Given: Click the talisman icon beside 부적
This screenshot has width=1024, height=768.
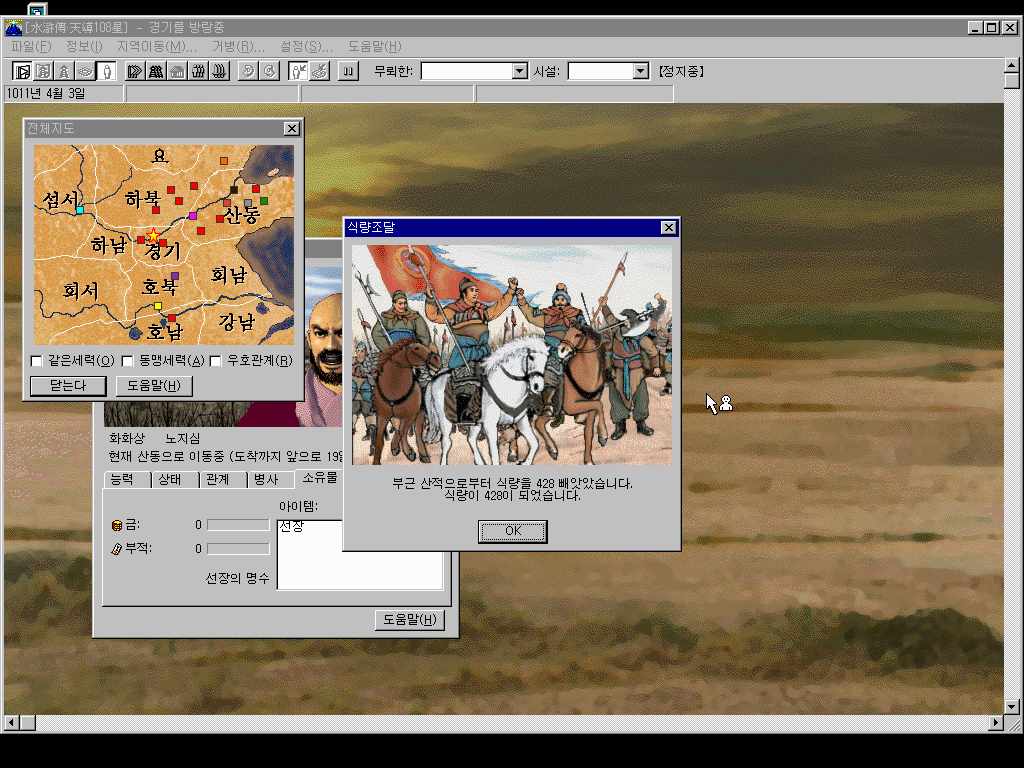Looking at the screenshot, I should coord(117,549).
